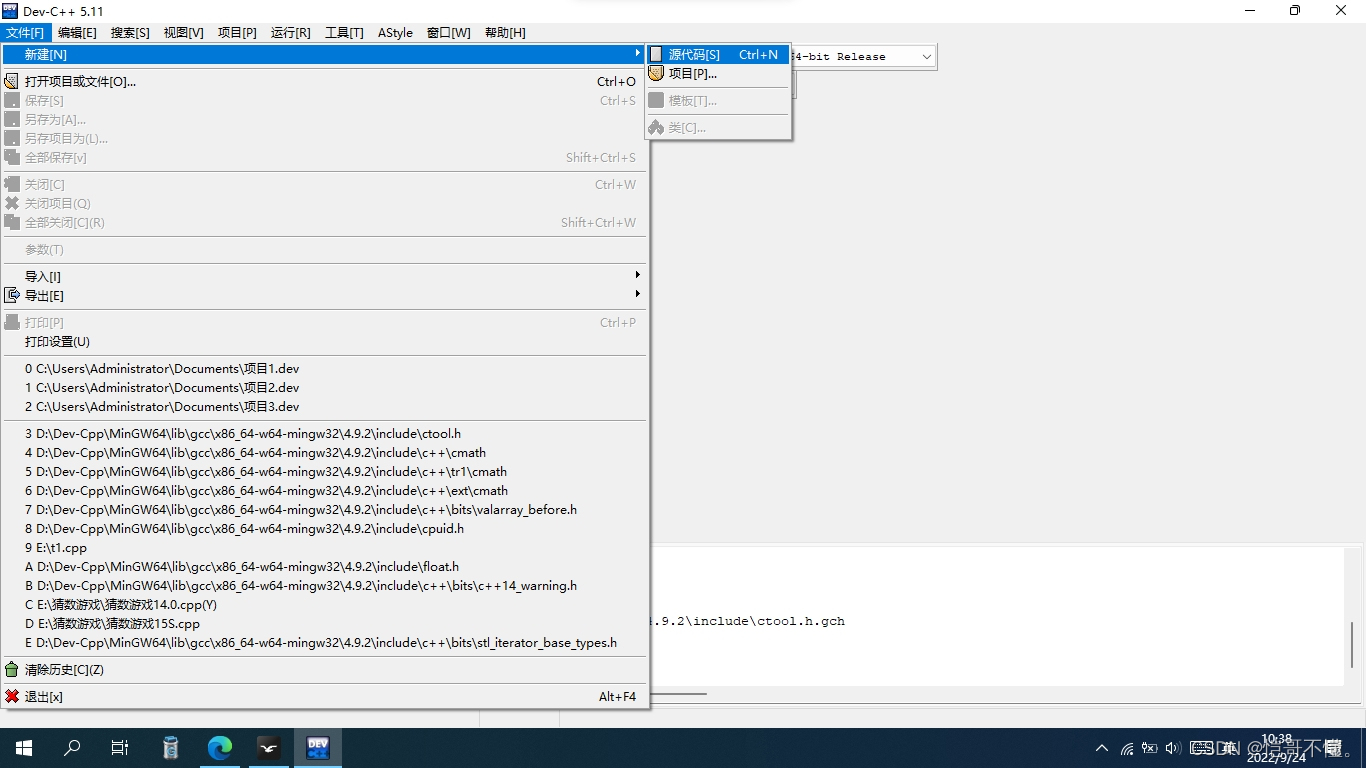Click the Open project folder icon
The width and height of the screenshot is (1366, 768).
coord(12,81)
